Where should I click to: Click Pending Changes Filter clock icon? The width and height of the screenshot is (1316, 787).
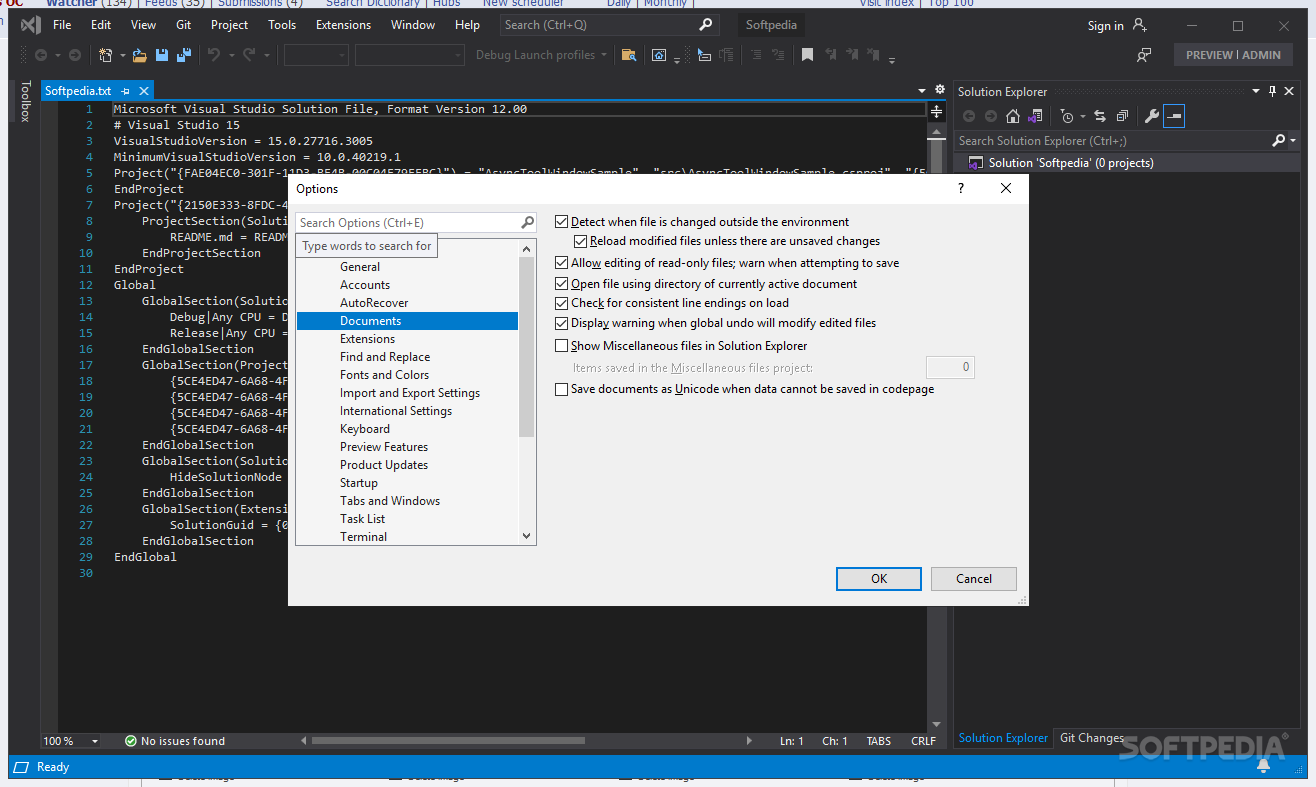1067,116
